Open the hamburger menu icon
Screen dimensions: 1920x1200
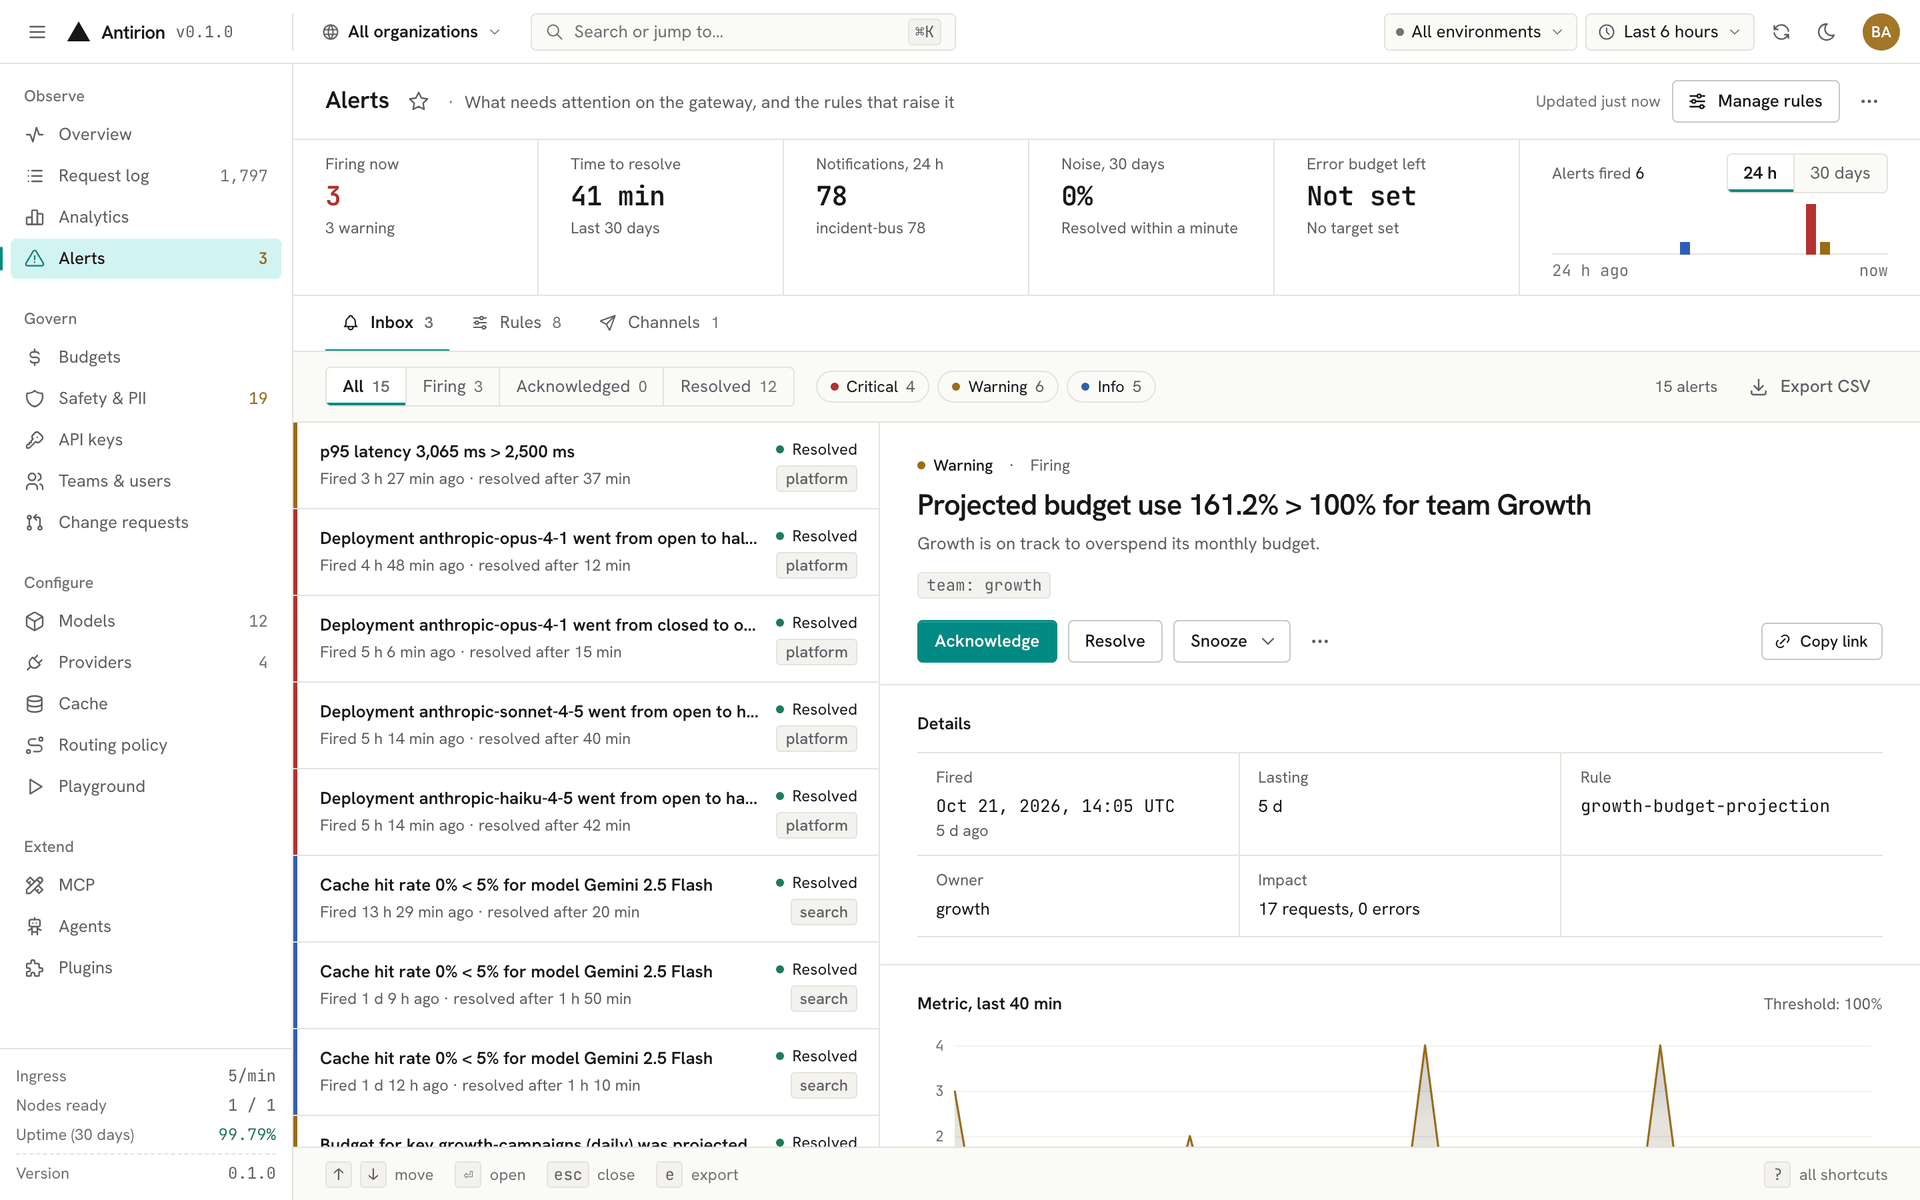[x=37, y=32]
